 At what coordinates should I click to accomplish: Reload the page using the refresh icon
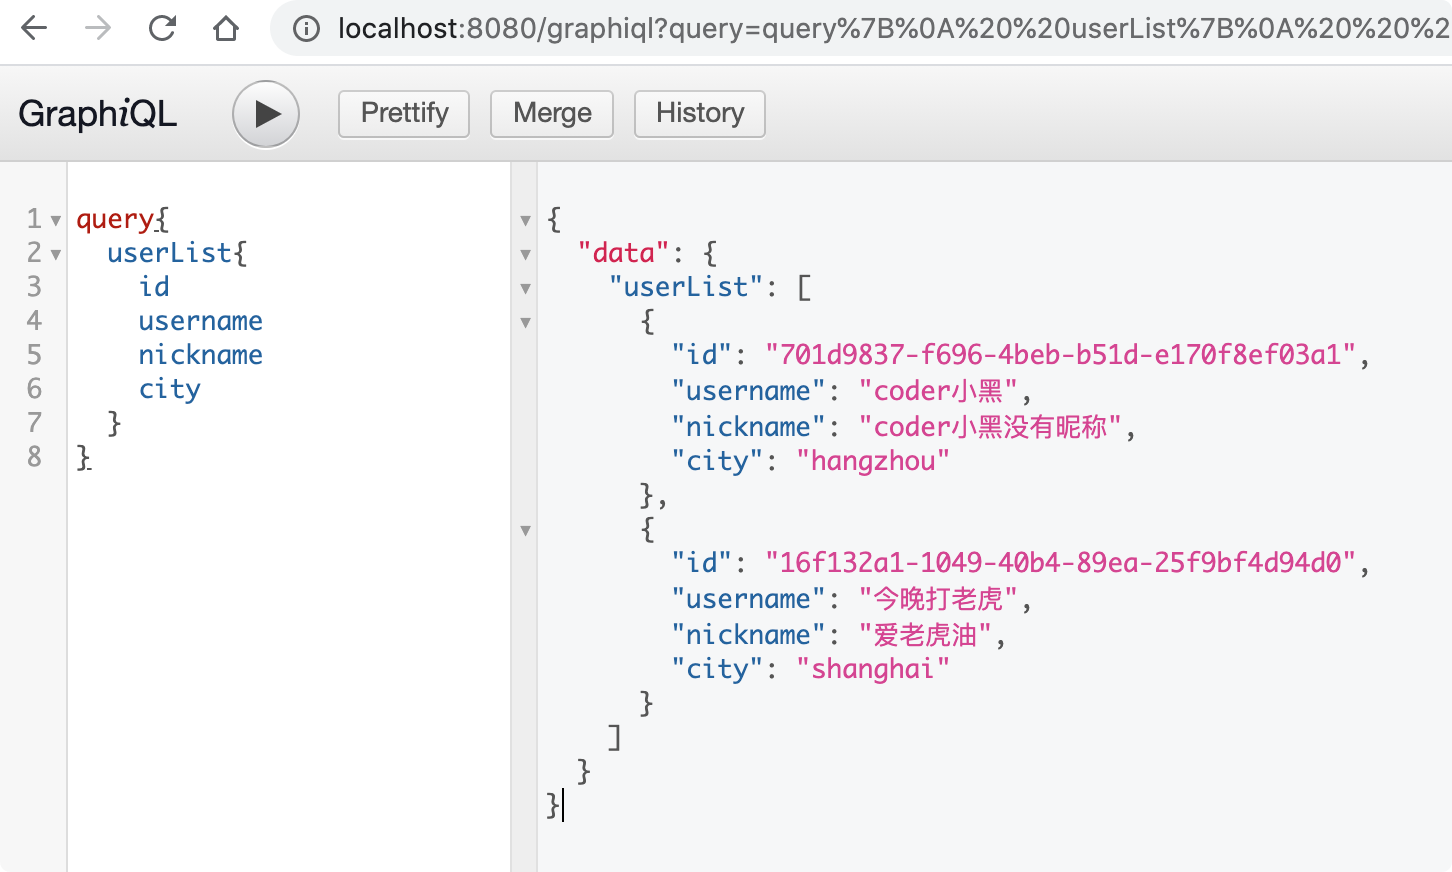click(162, 28)
